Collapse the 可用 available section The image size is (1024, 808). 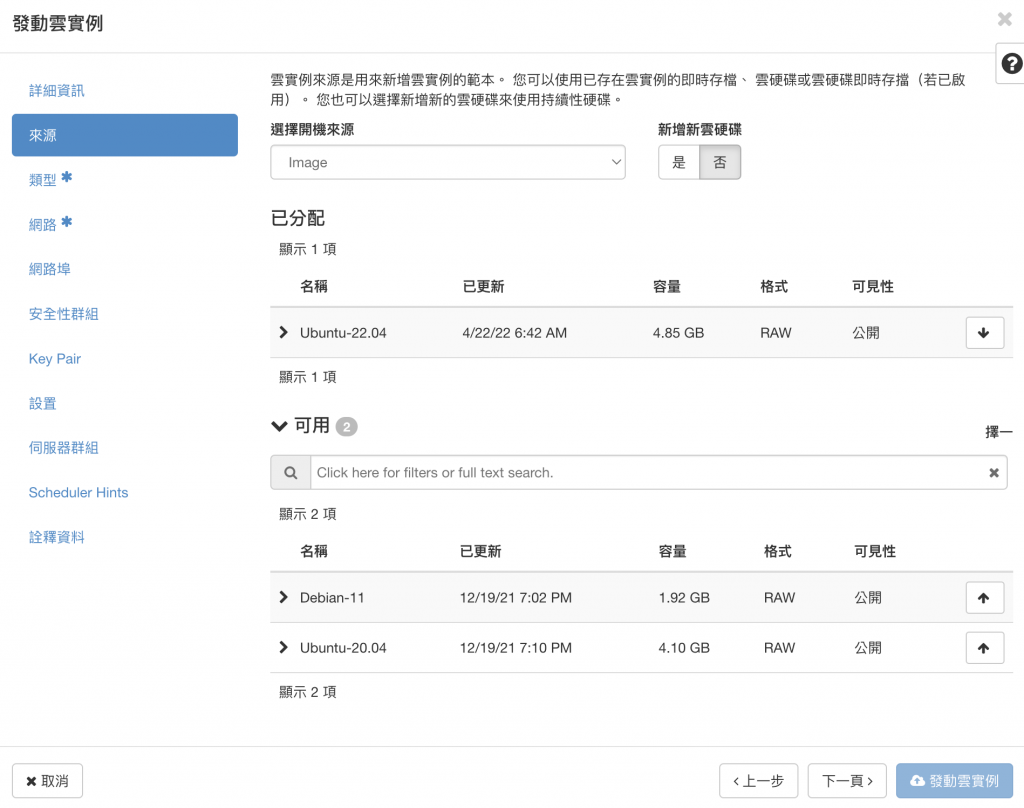(280, 426)
